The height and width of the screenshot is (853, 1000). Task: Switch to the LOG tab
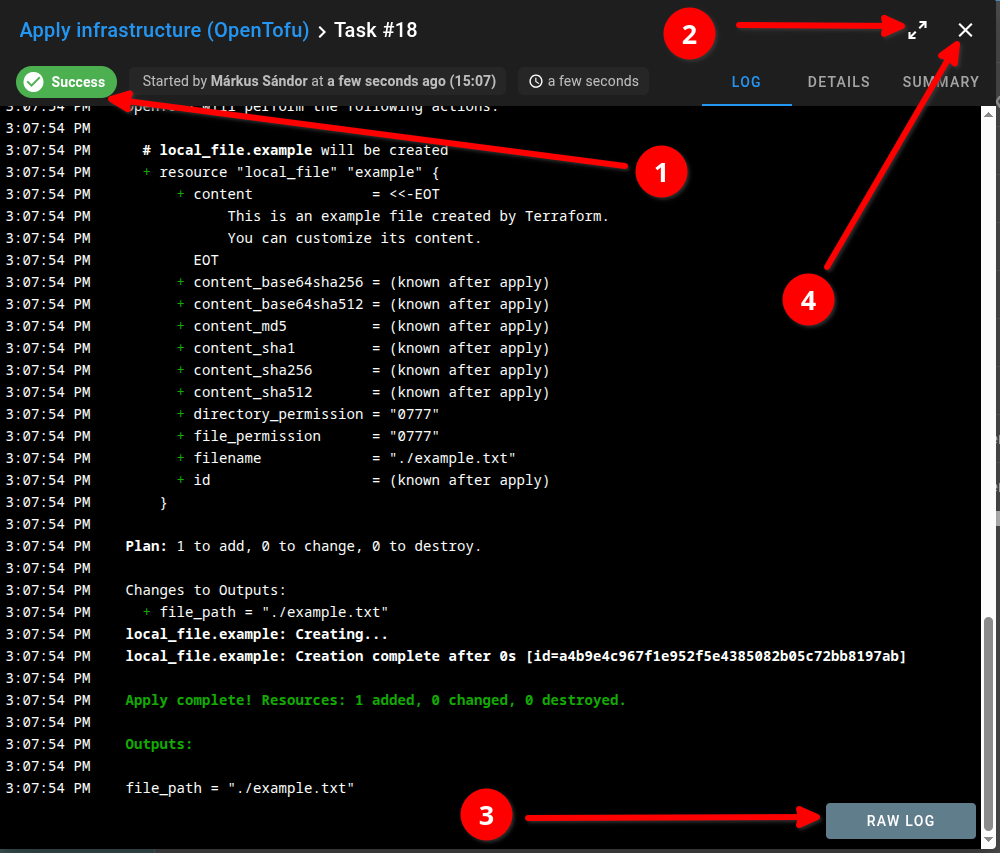coord(746,82)
